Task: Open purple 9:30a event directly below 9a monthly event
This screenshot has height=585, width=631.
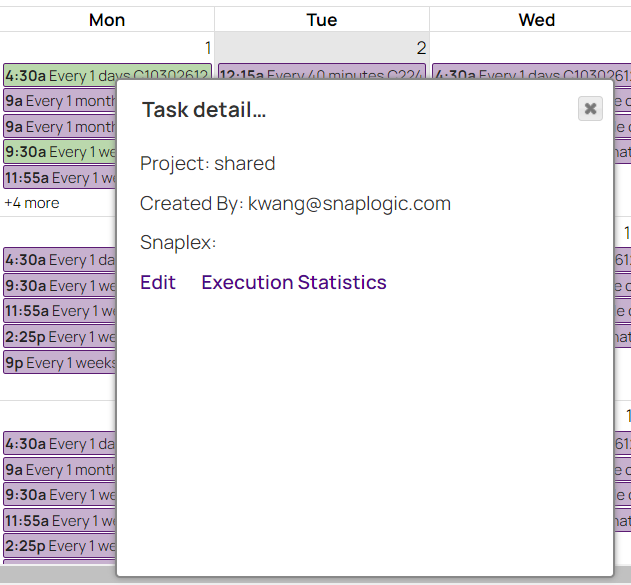Action: pyautogui.click(x=60, y=495)
